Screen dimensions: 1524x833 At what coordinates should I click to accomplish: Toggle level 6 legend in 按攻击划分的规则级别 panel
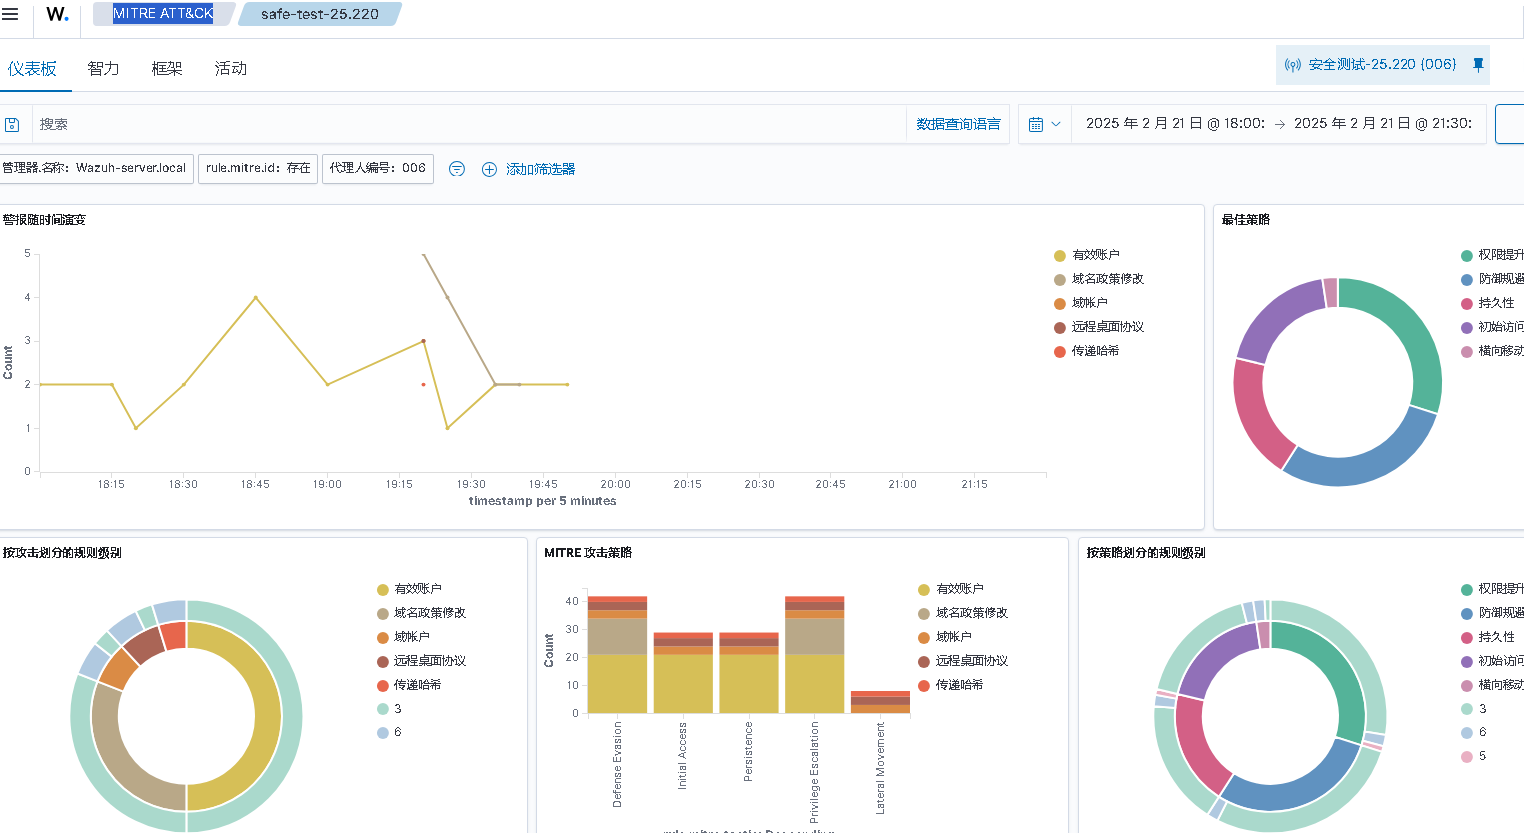click(x=397, y=733)
